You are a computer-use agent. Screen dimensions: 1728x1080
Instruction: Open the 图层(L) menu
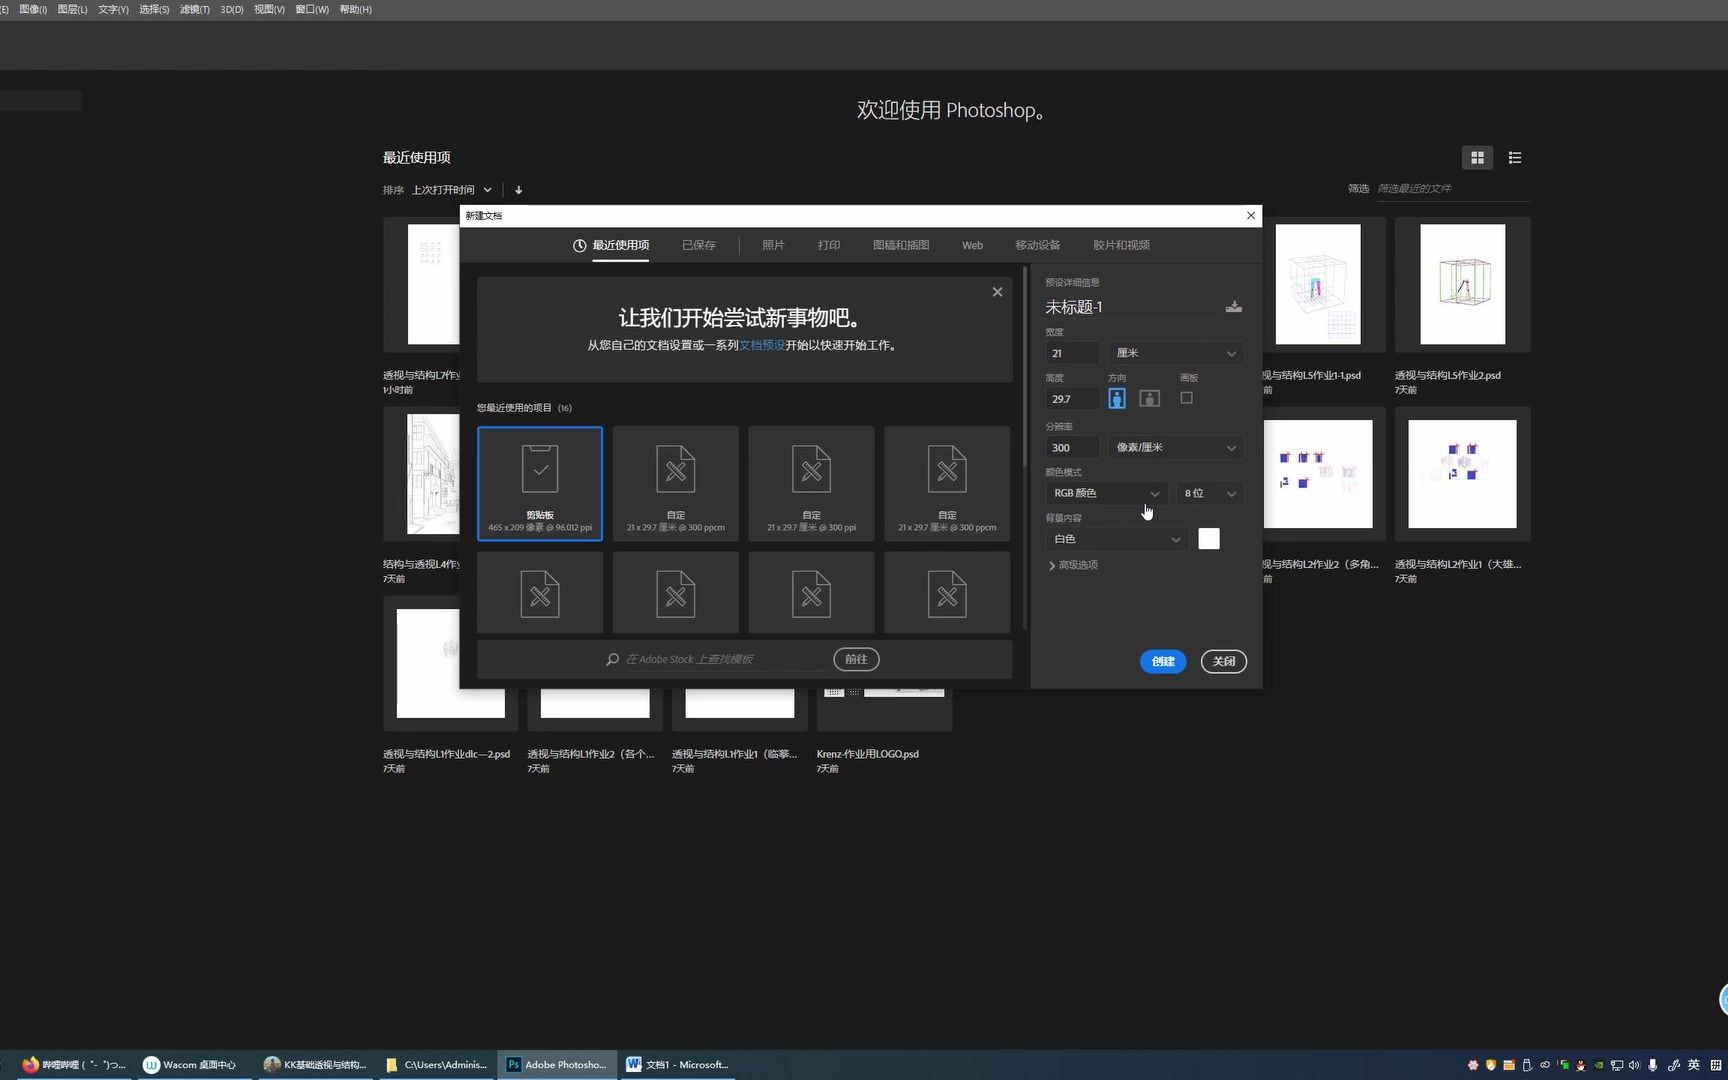coord(72,9)
